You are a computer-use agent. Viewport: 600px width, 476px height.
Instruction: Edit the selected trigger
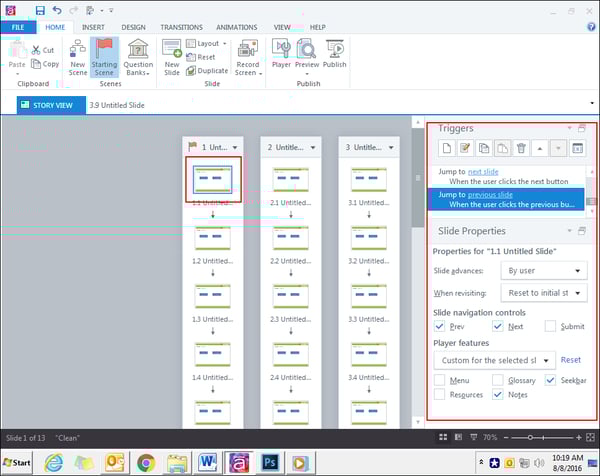[465, 148]
